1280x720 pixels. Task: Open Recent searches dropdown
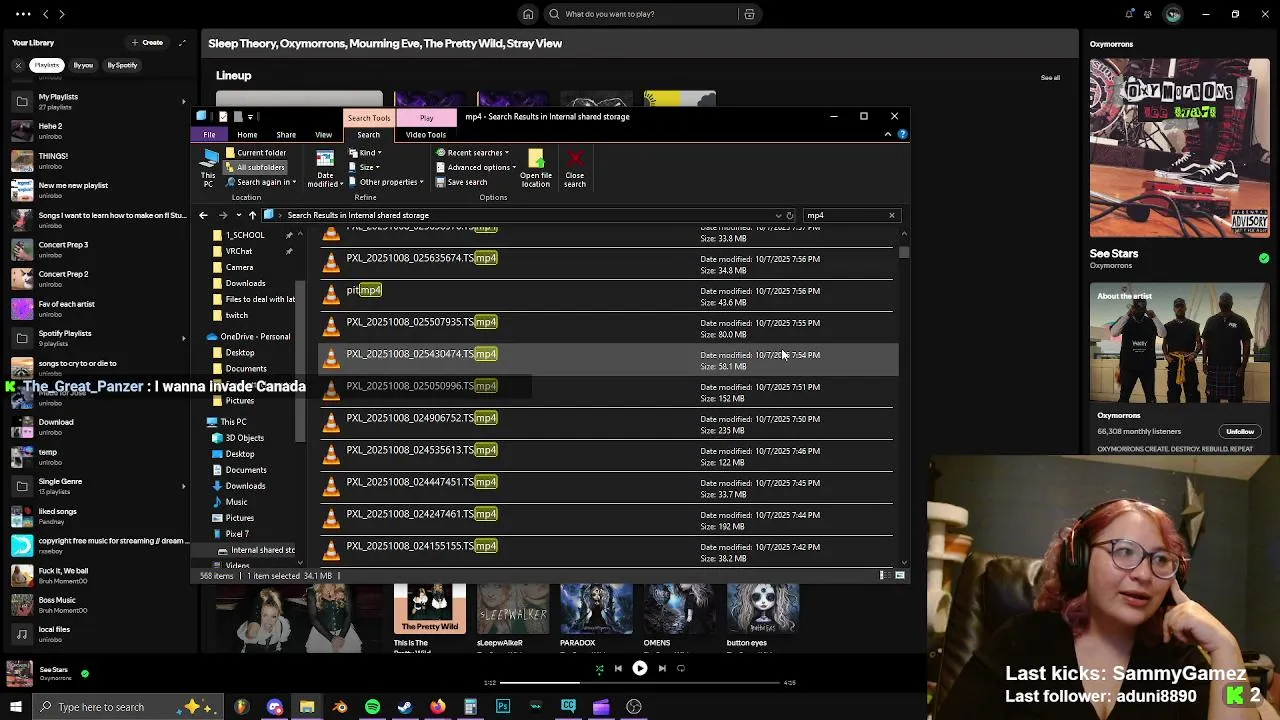(473, 153)
